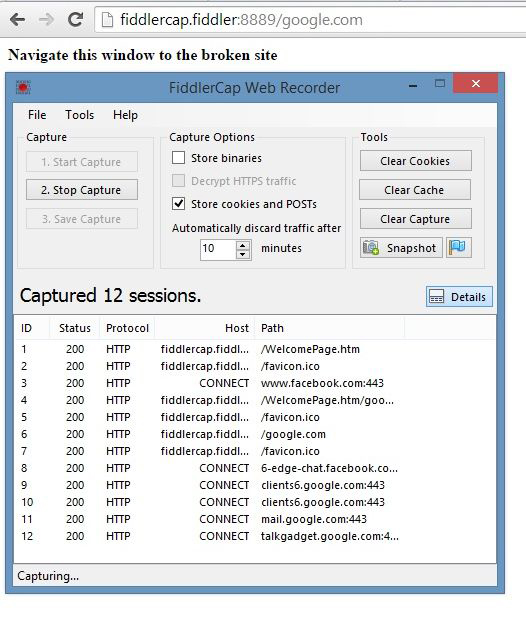Open the File menu

point(37,115)
